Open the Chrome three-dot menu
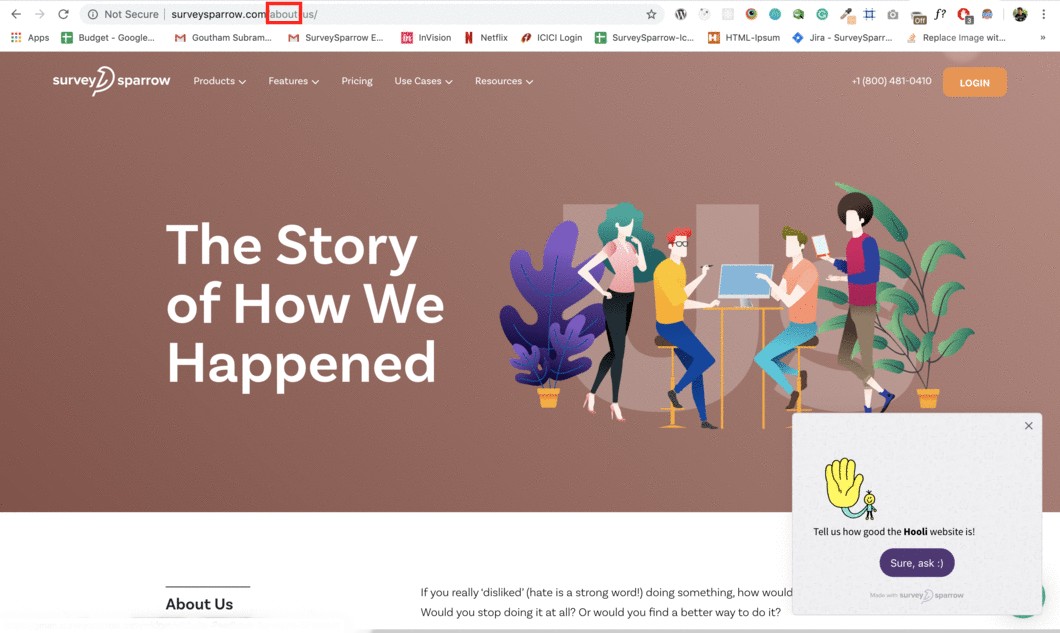 [x=1044, y=14]
